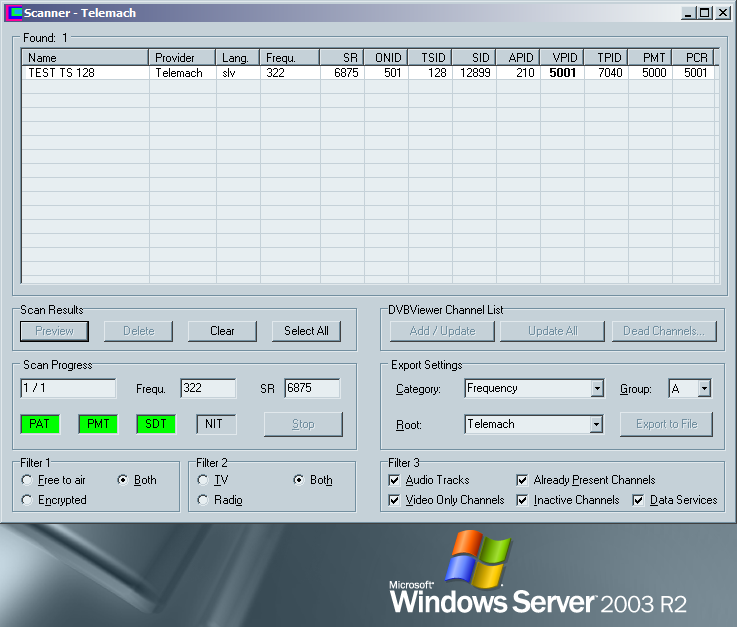Maximize the Scanner window
This screenshot has height=627, width=737.
tap(705, 13)
